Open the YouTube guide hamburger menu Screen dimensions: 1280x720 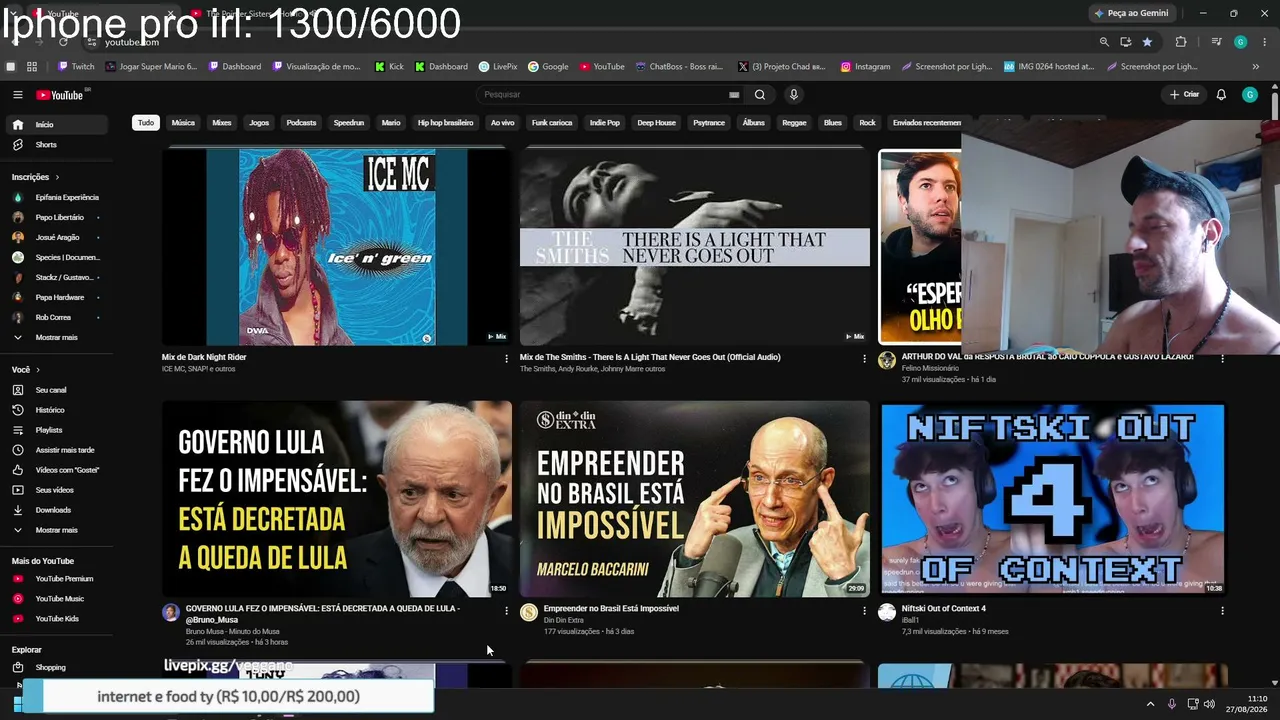tap(17, 95)
